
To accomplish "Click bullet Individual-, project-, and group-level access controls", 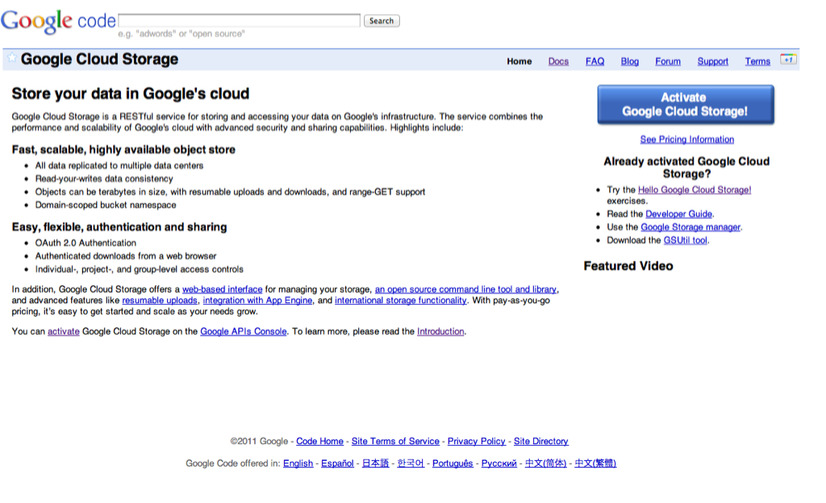I will coord(139,269).
